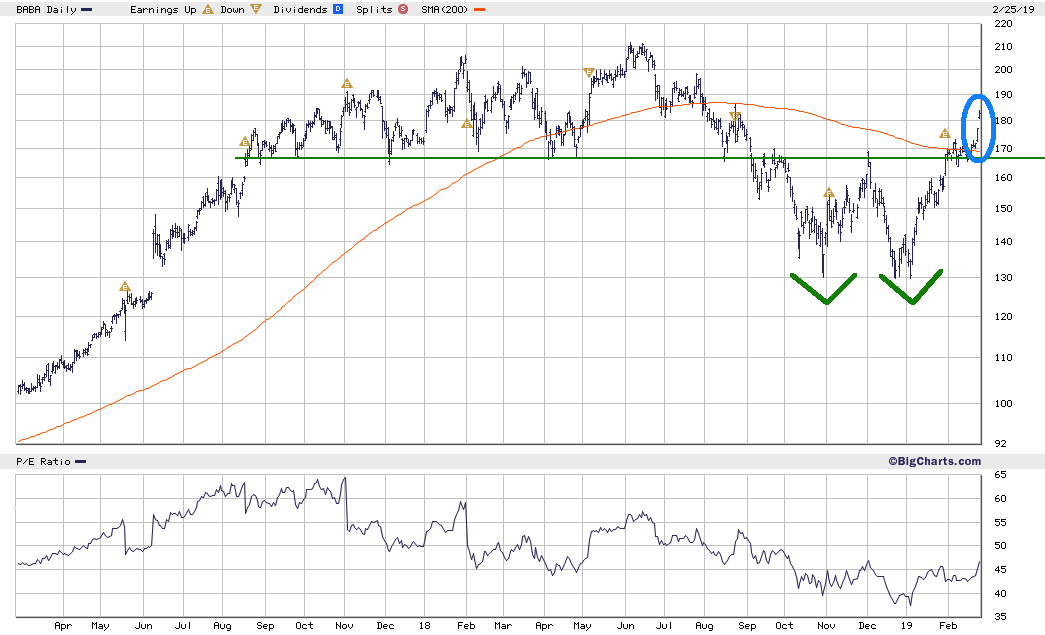
Task: Select the November 2017 earnings marker
Action: tap(347, 84)
